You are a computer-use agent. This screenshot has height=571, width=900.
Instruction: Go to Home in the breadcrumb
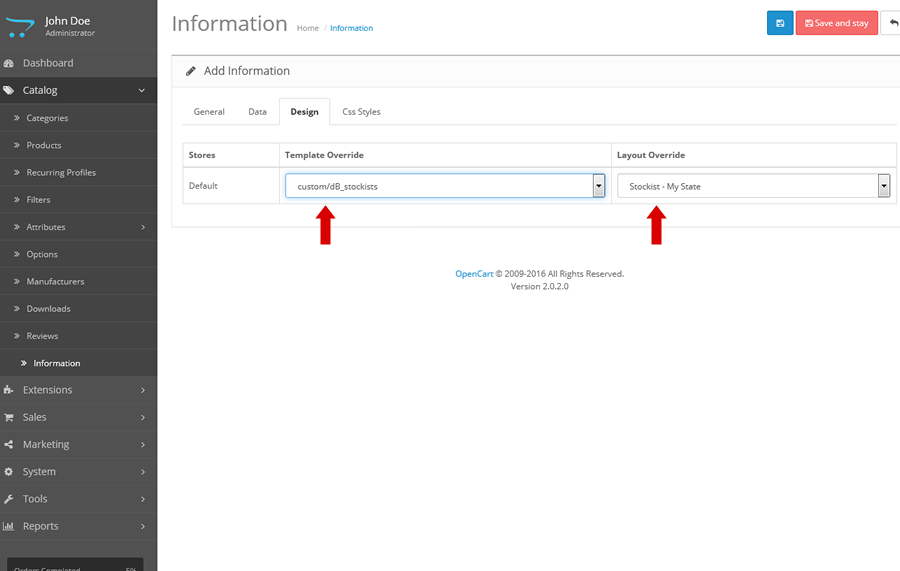tap(307, 28)
